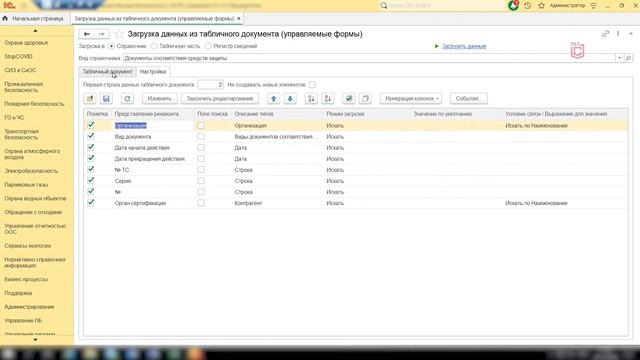Viewport: 640px width, 360px height.
Task: Open the history clock icon
Action: [x=527, y=6]
